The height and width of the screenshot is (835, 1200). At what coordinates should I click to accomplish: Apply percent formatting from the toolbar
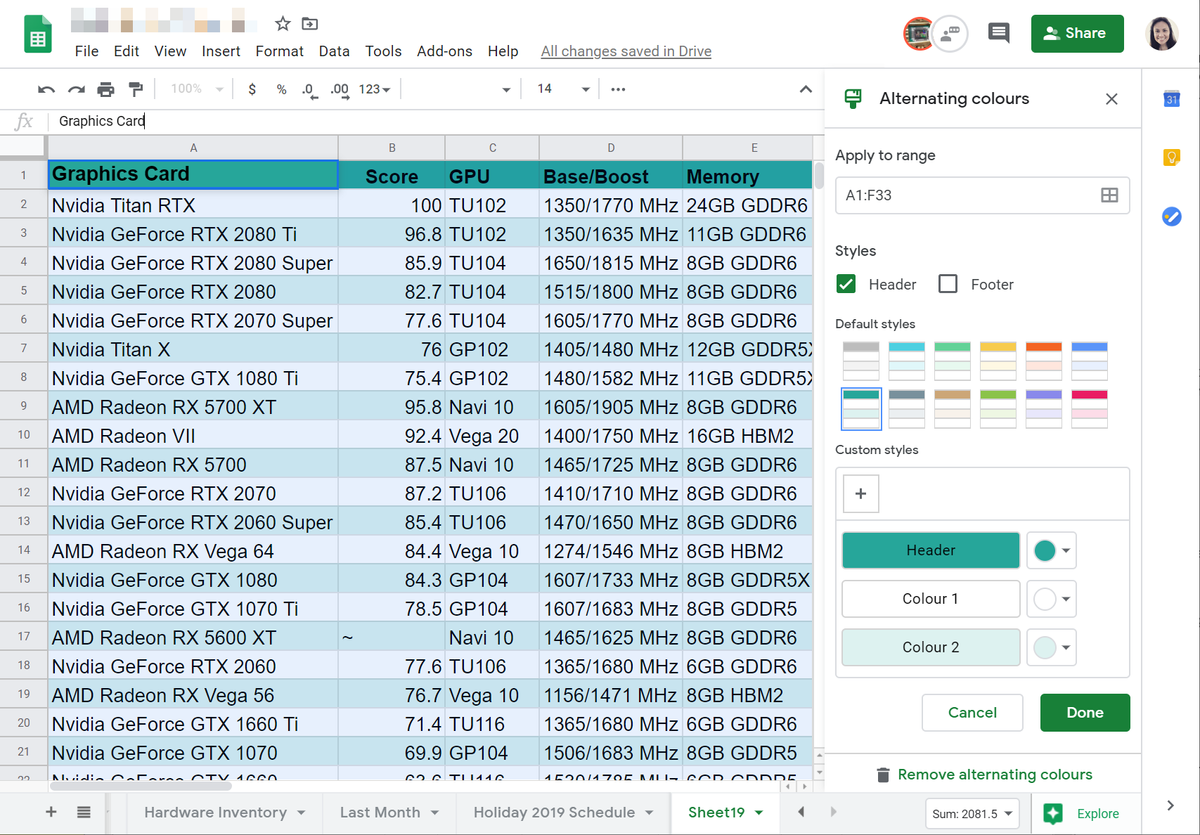[281, 89]
